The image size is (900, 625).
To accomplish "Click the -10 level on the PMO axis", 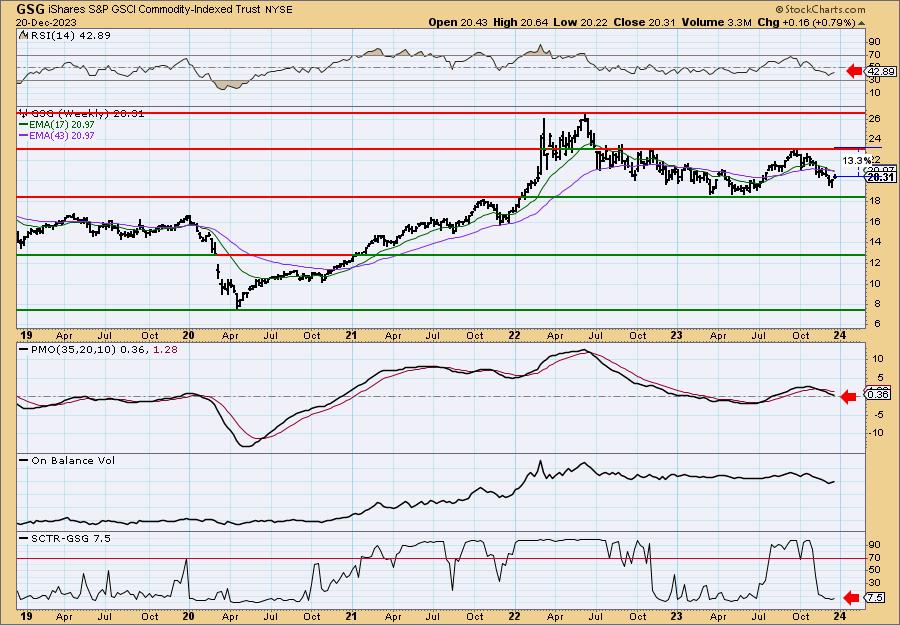I will (x=875, y=433).
